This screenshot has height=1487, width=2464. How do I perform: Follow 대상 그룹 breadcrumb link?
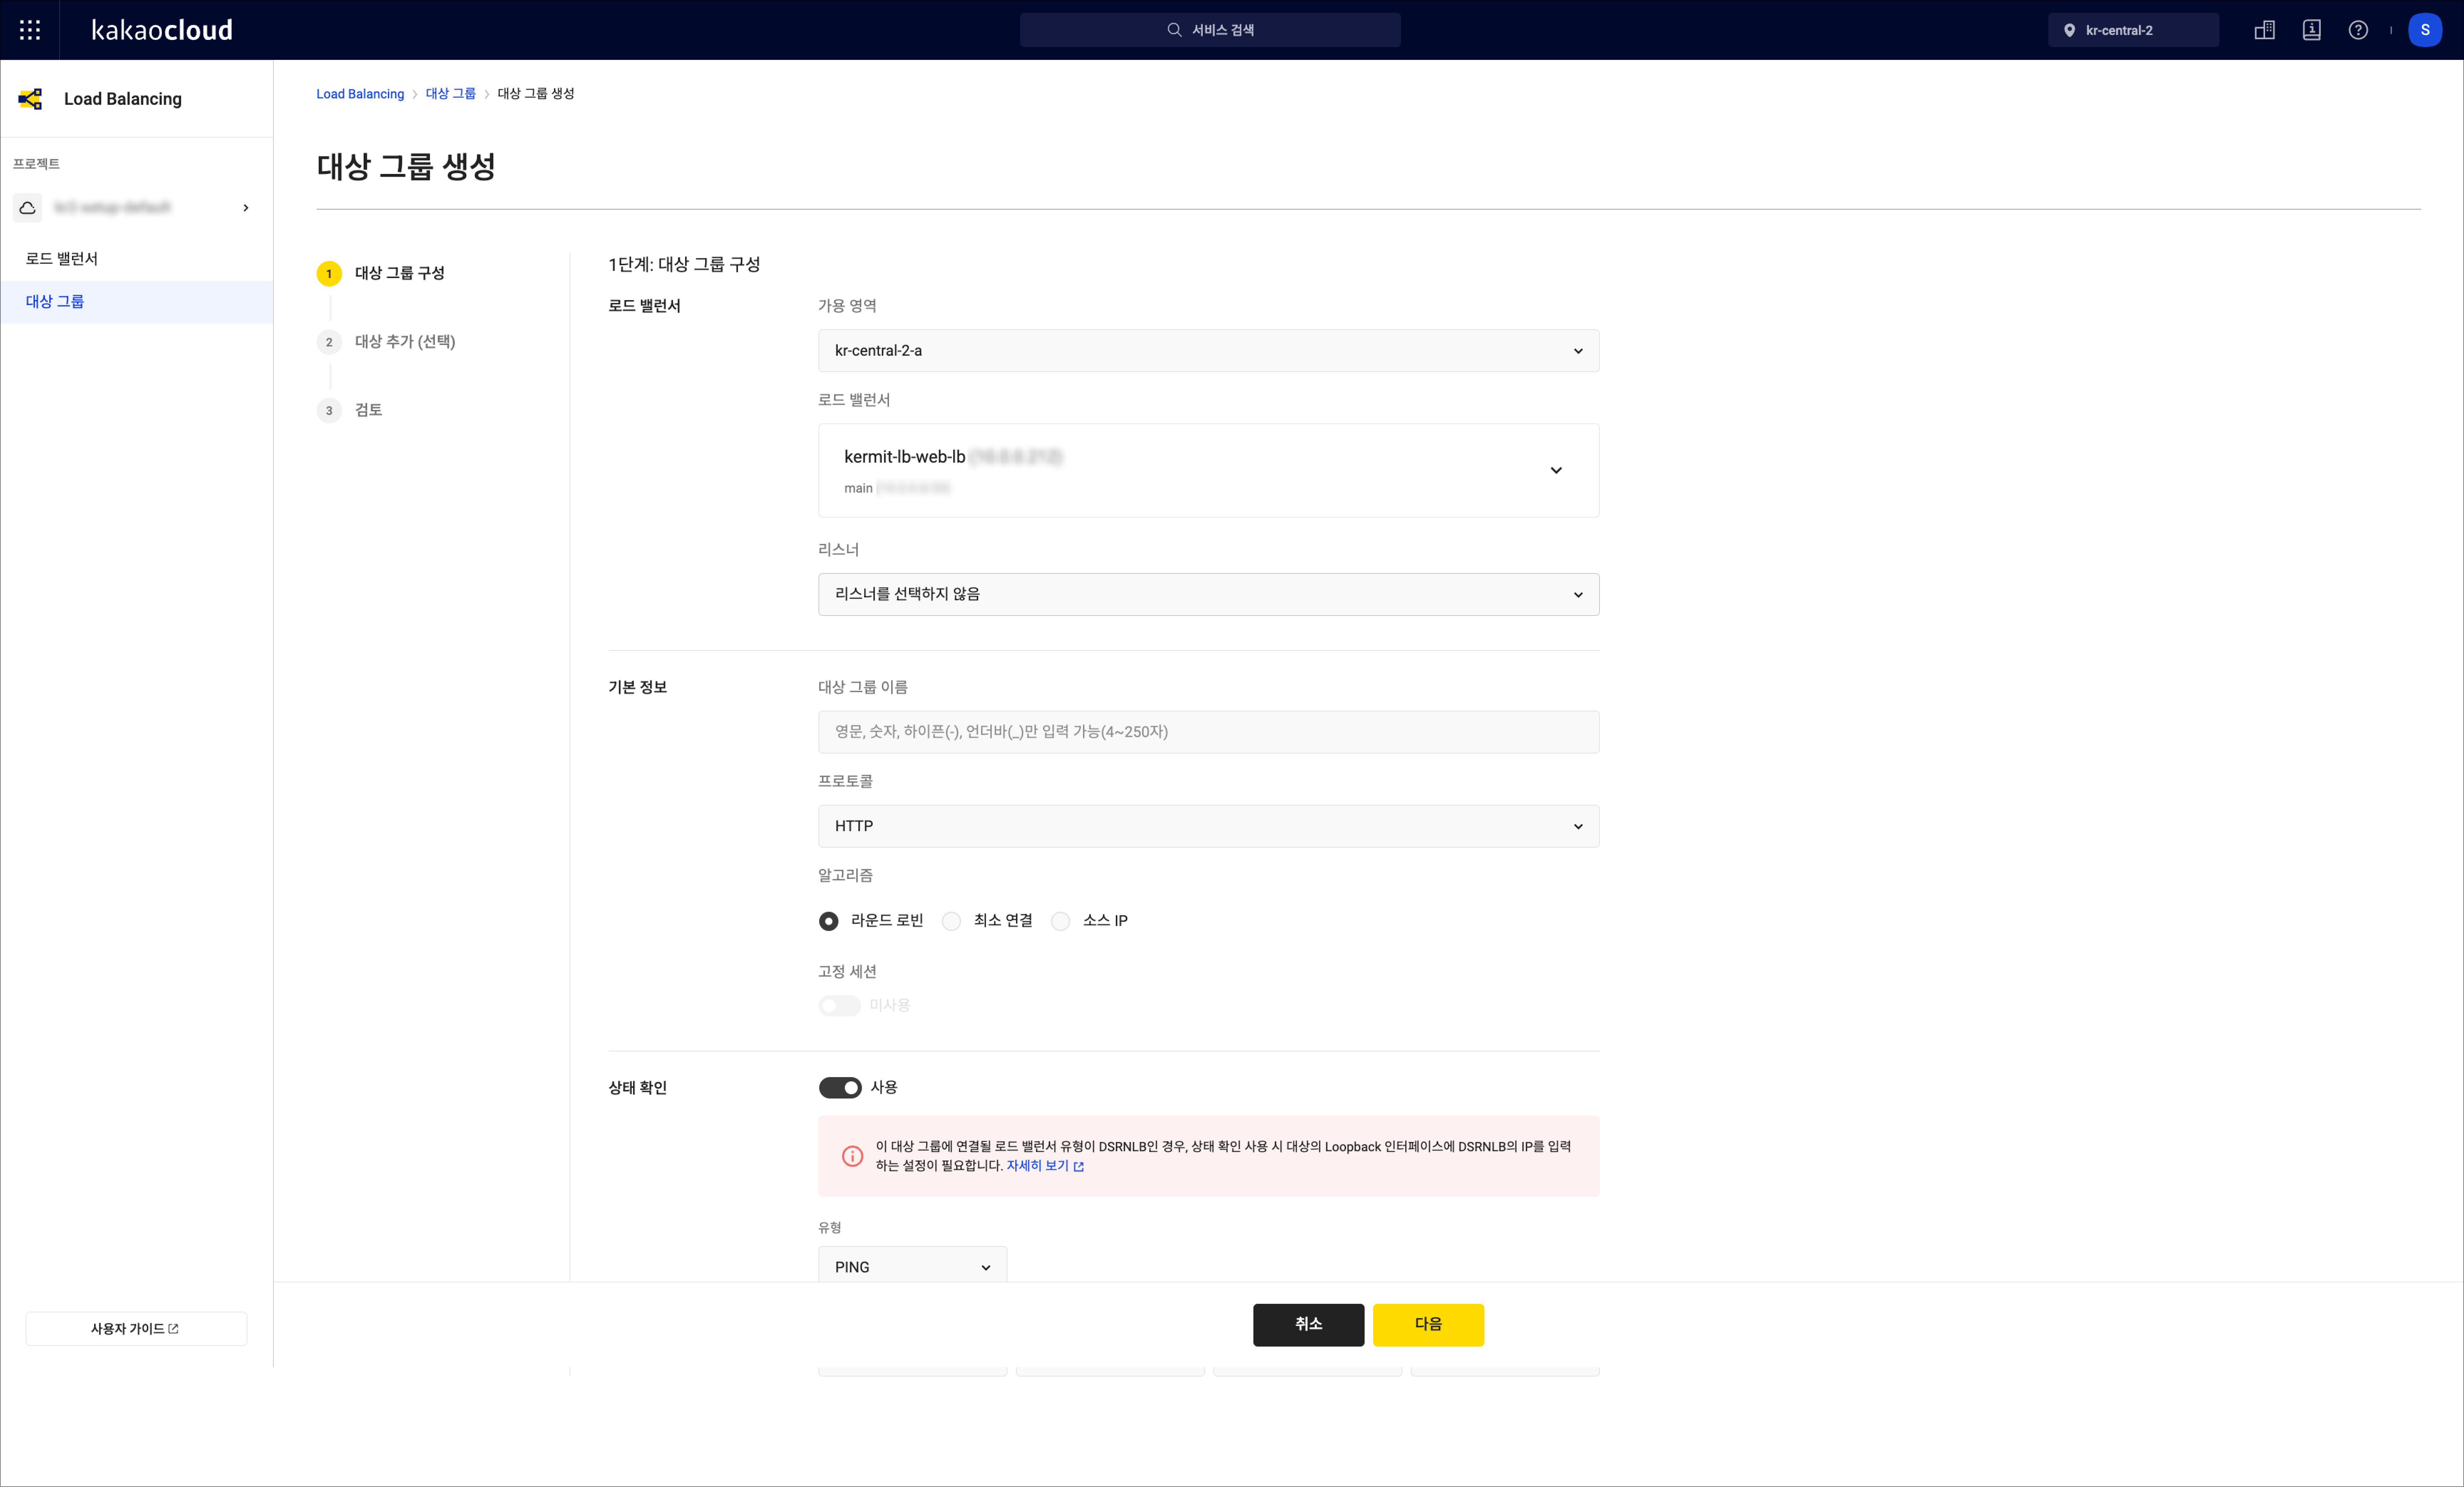point(451,94)
